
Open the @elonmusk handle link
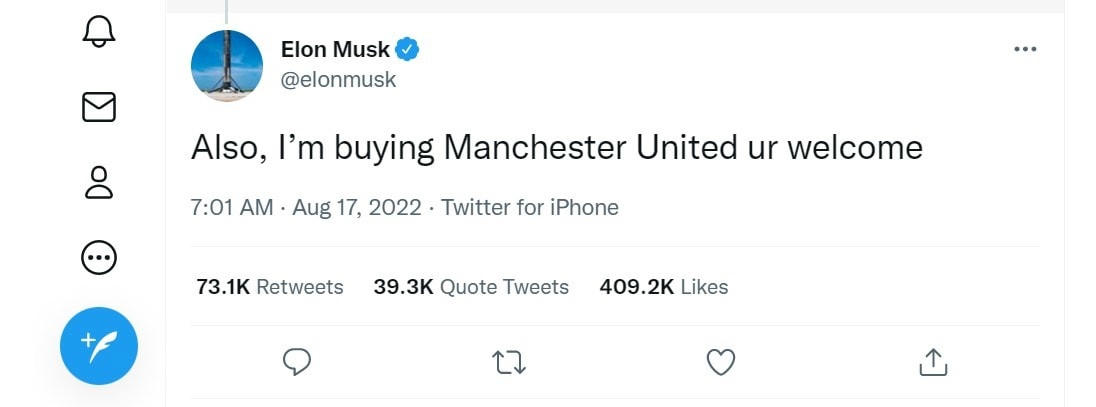(338, 80)
